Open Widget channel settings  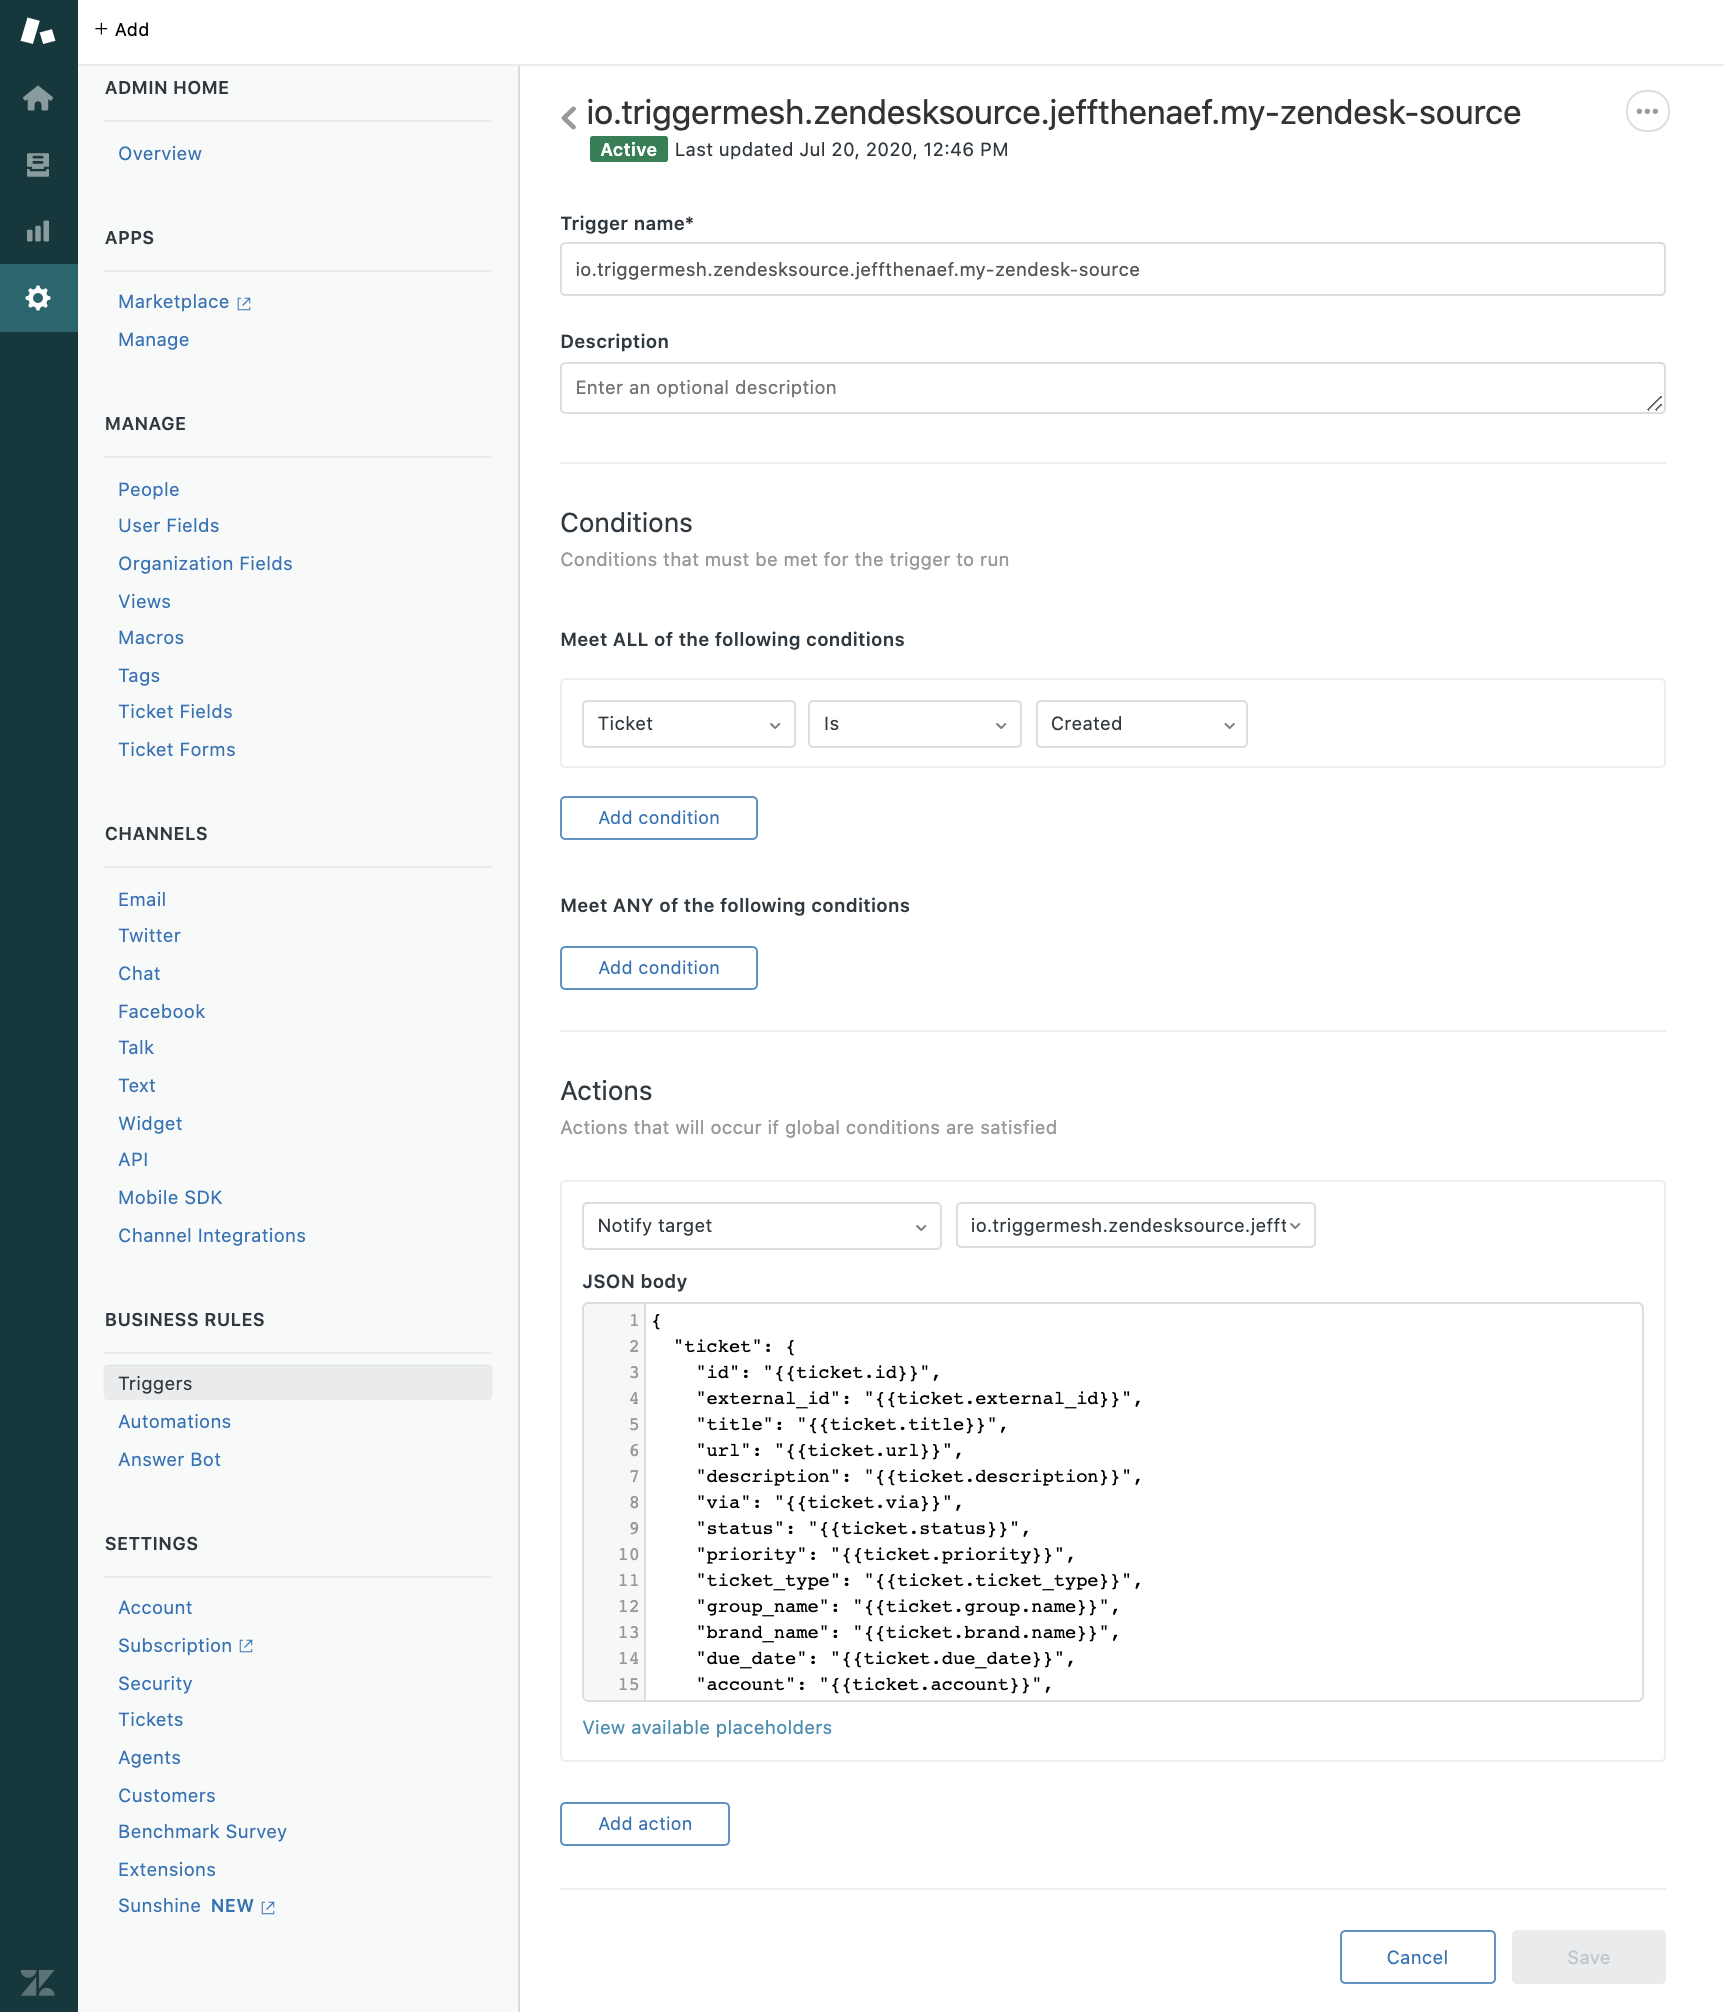click(x=151, y=1124)
